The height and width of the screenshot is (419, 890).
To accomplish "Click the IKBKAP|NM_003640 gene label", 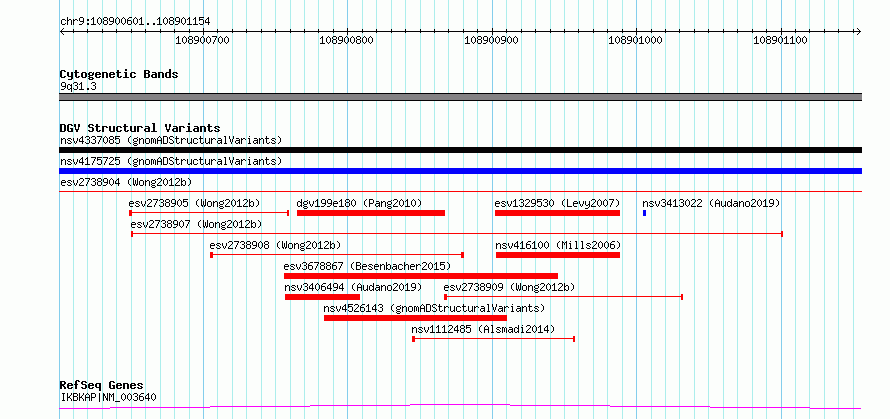I will pos(108,397).
